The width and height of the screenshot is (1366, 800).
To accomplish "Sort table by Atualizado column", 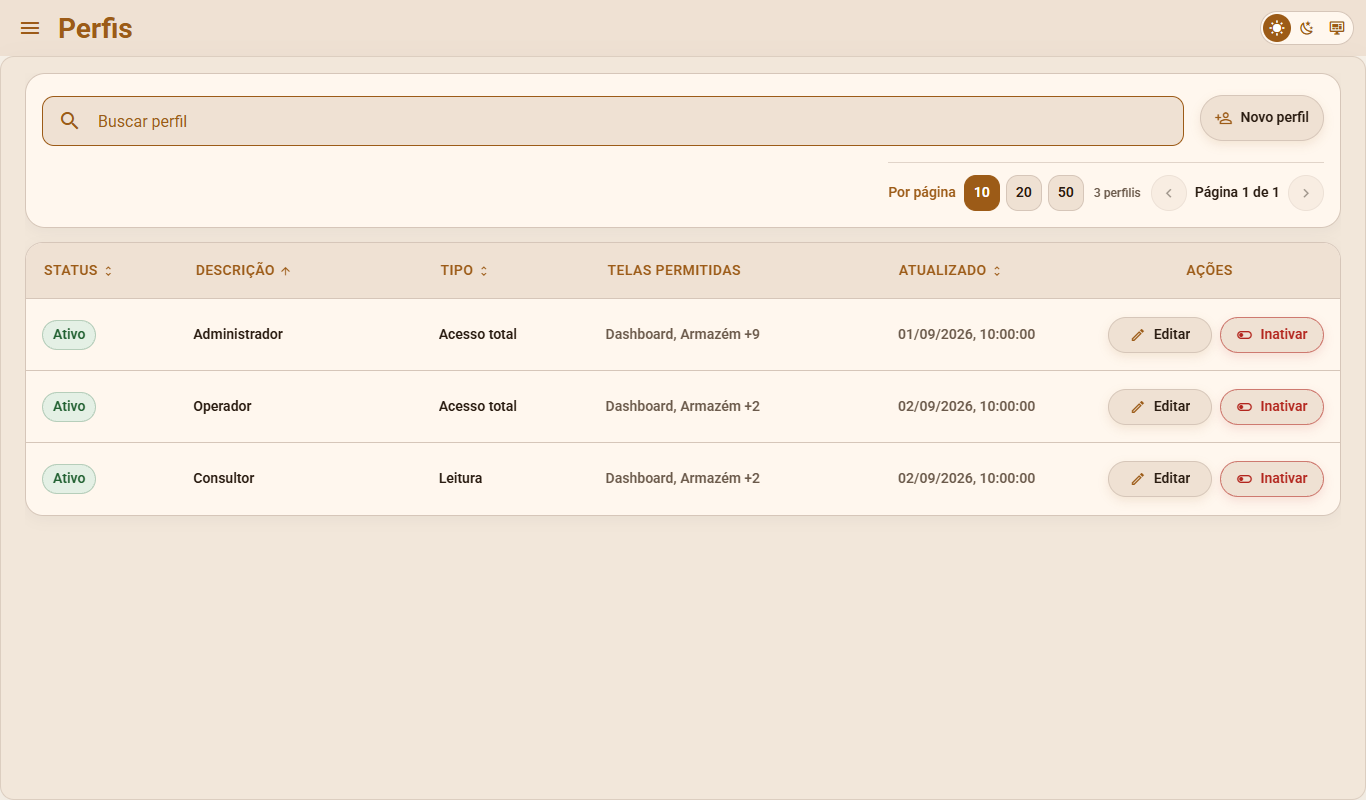I will [x=950, y=270].
